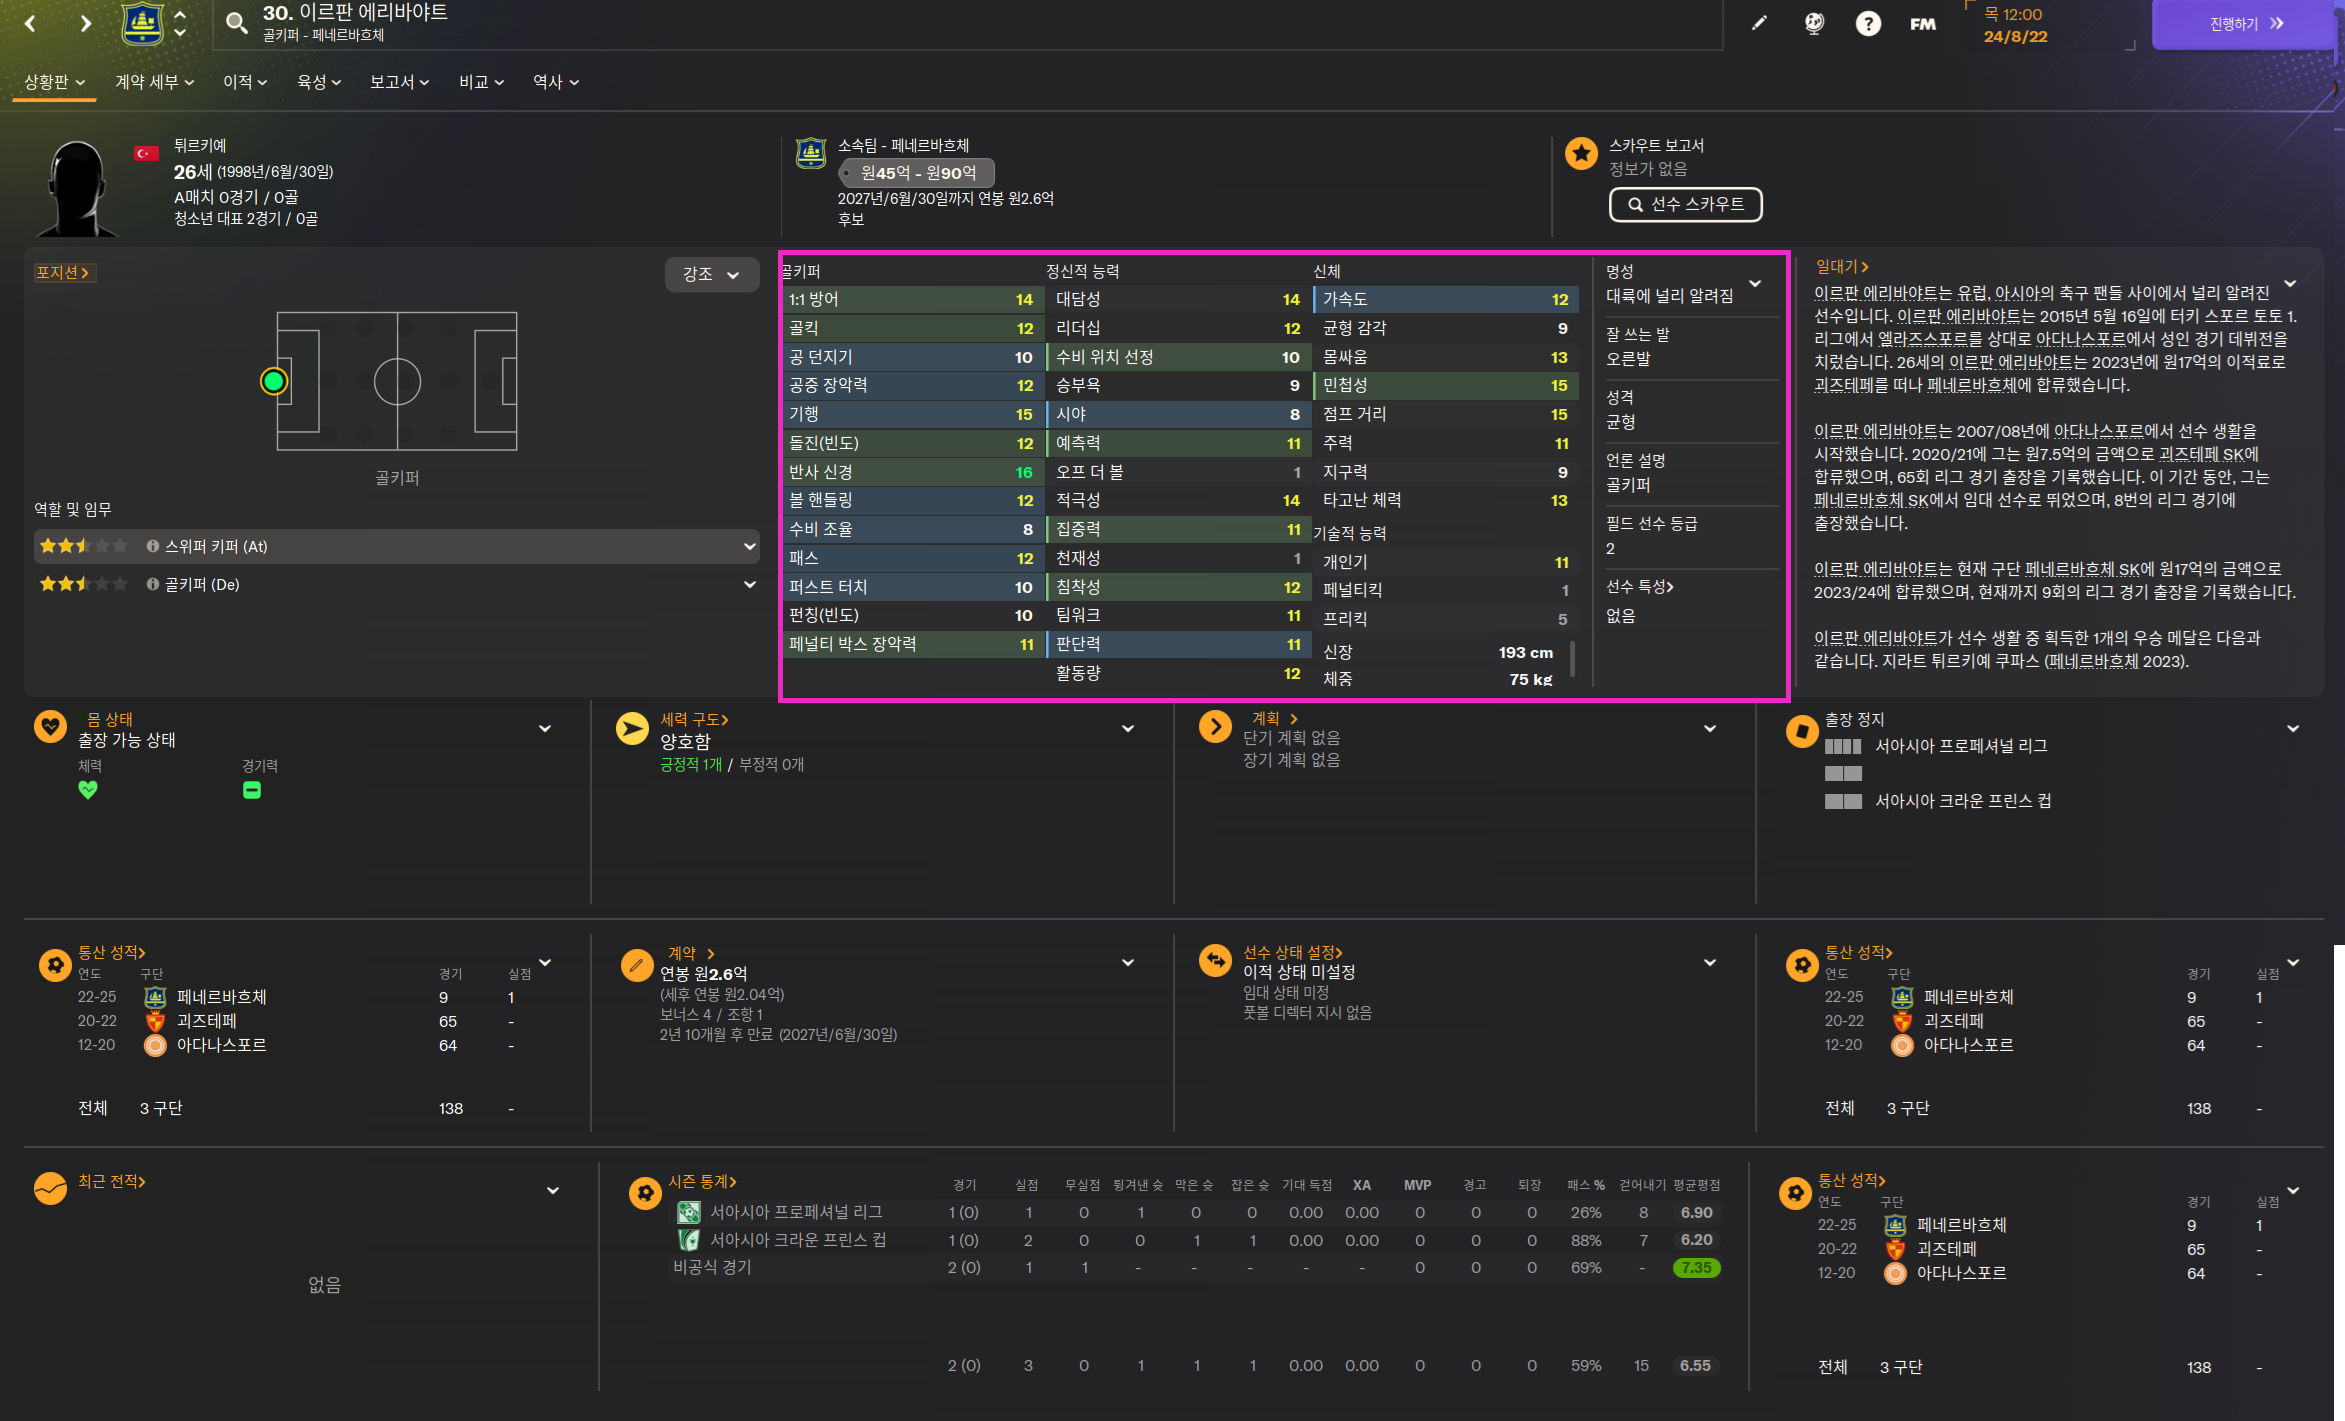Select the goalkeeper position dot on pitch
The width and height of the screenshot is (2345, 1421).
[x=273, y=381]
